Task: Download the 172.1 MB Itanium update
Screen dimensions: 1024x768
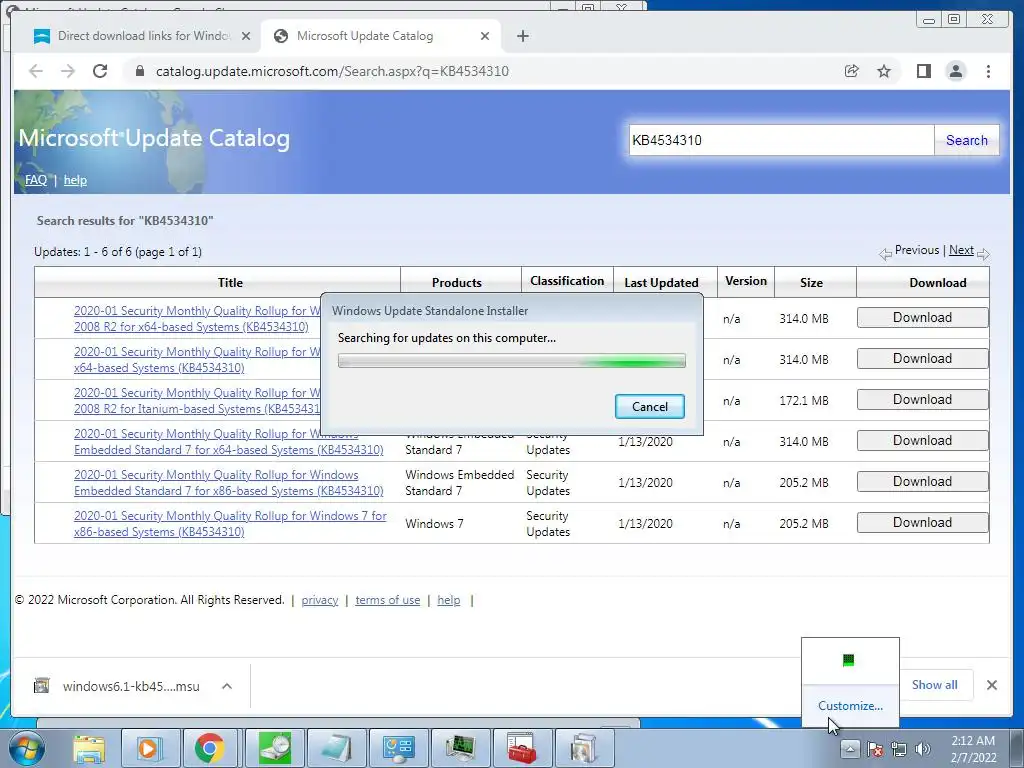Action: point(922,400)
